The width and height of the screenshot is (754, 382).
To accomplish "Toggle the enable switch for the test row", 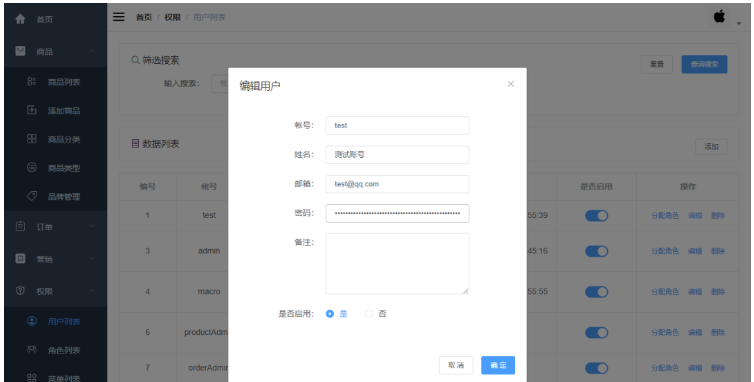I will tap(596, 216).
